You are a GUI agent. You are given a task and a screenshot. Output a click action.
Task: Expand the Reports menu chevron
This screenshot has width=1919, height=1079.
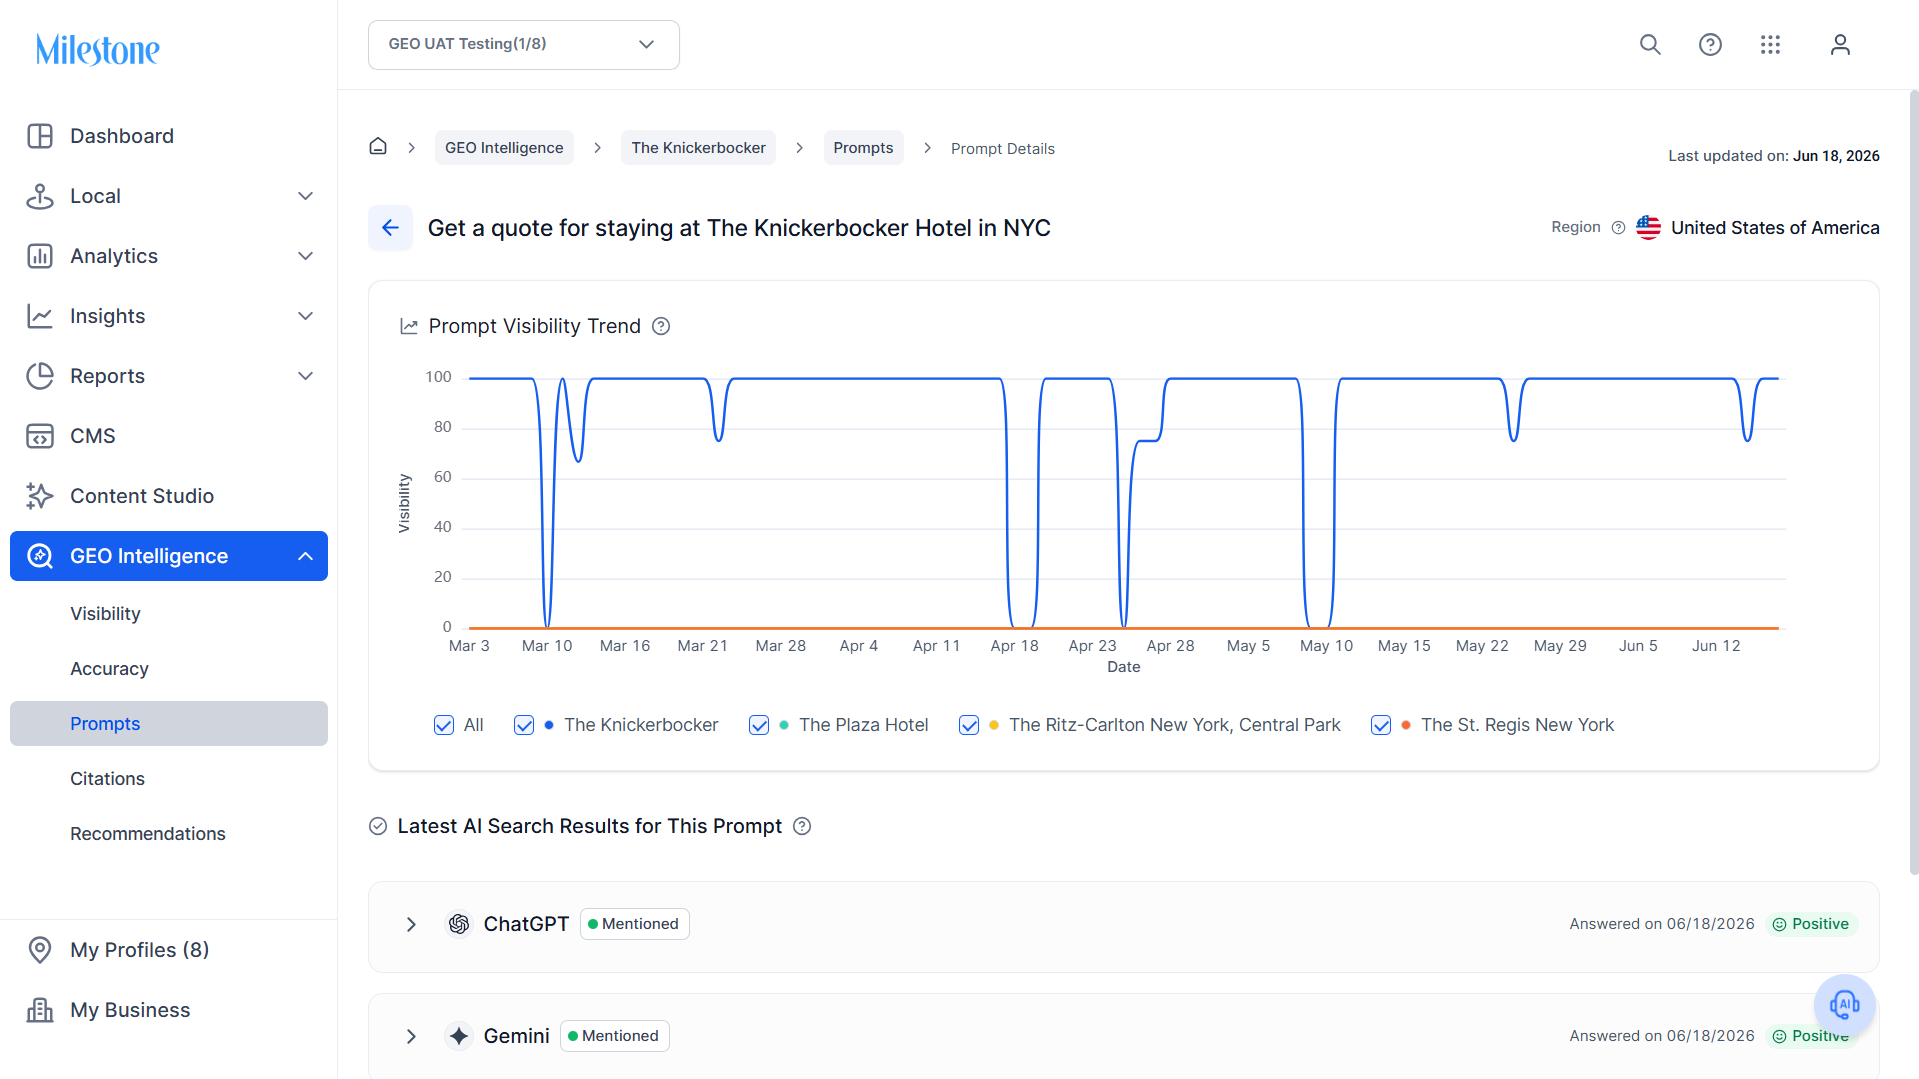pos(306,376)
